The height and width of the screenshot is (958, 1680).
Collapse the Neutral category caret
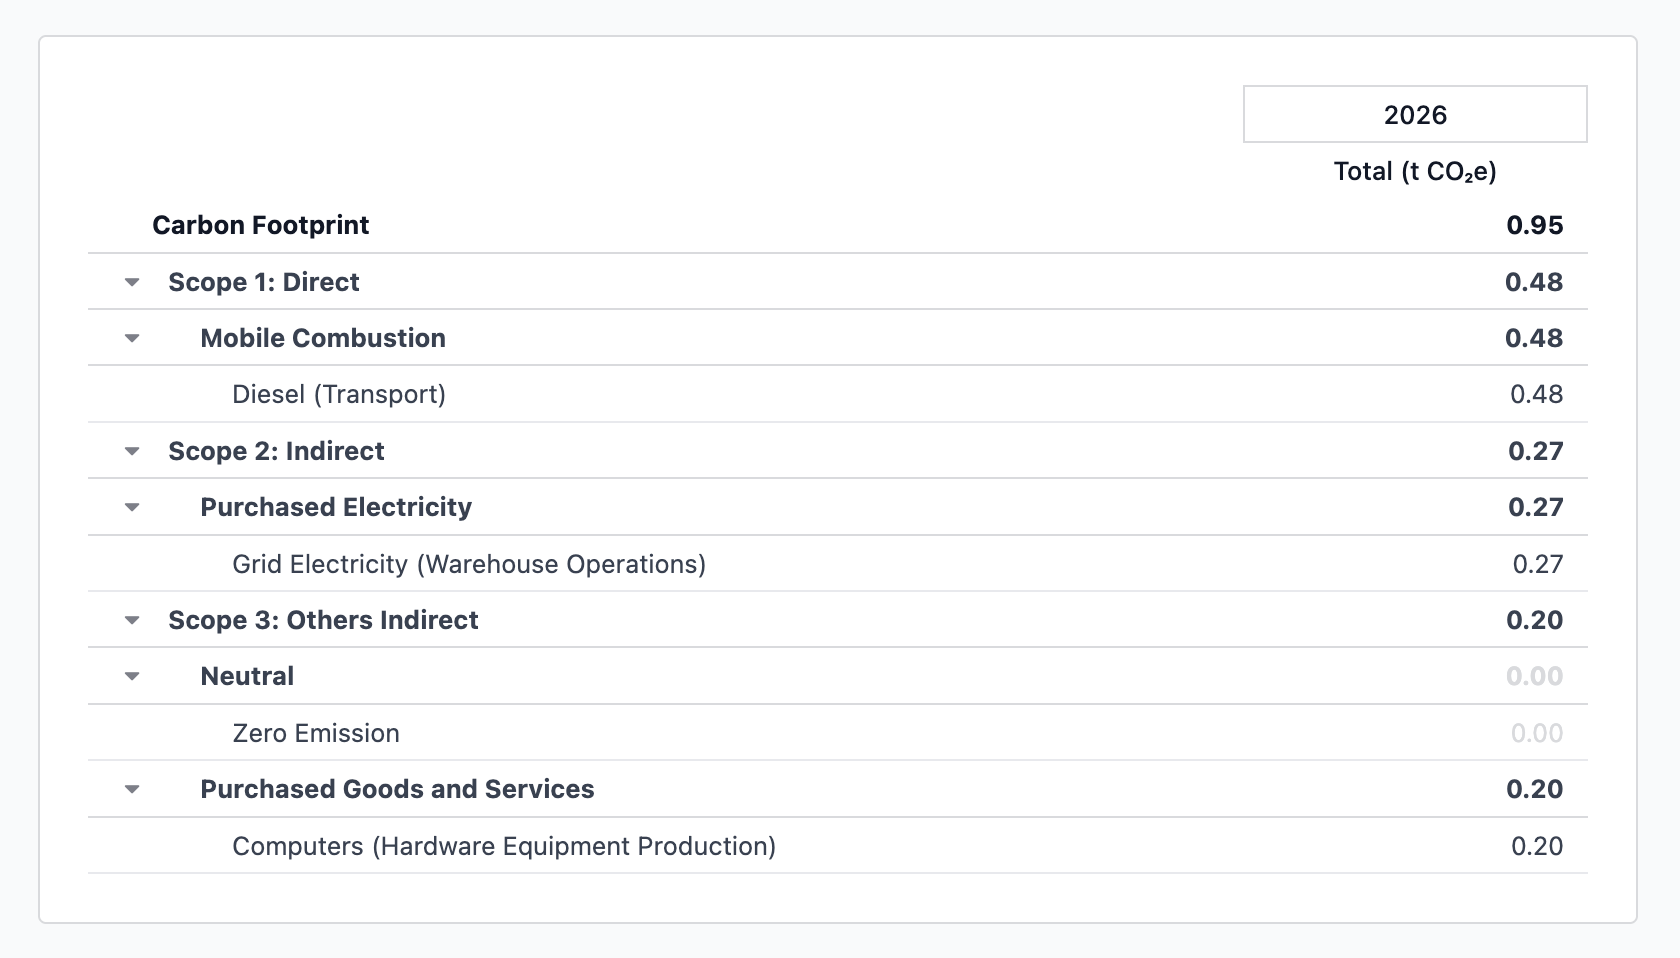coord(132,677)
